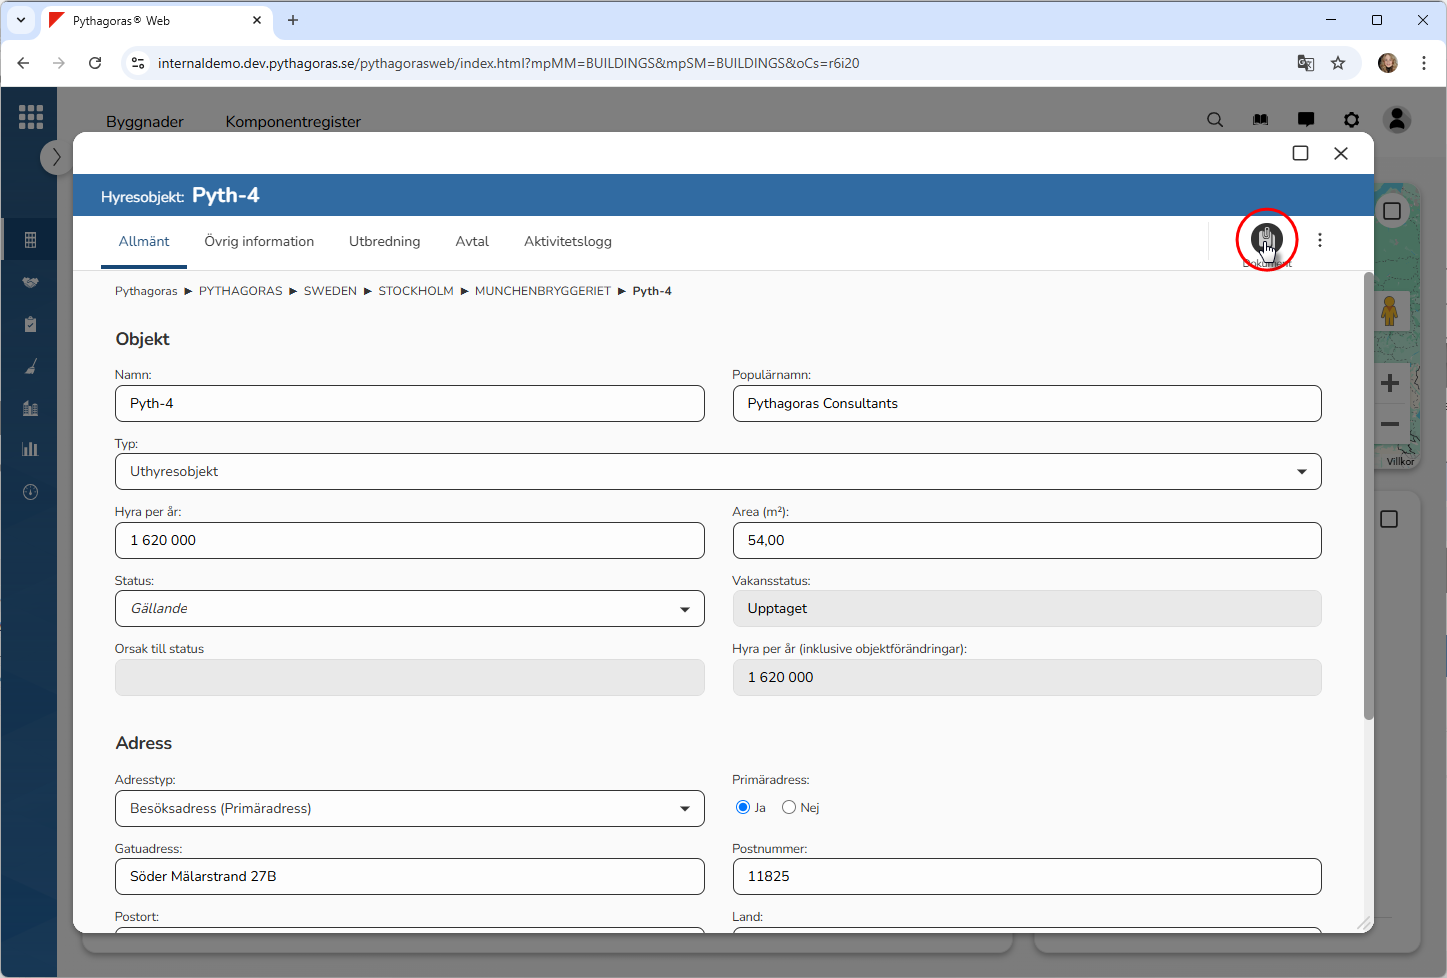Click the broom icon in the sidebar
This screenshot has width=1447, height=978.
30,366
